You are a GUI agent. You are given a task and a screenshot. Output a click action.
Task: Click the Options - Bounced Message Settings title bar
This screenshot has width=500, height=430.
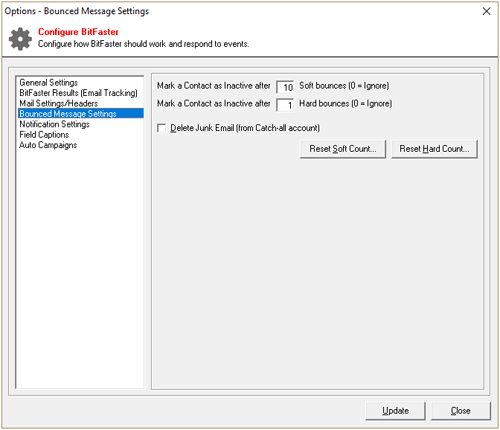point(77,11)
